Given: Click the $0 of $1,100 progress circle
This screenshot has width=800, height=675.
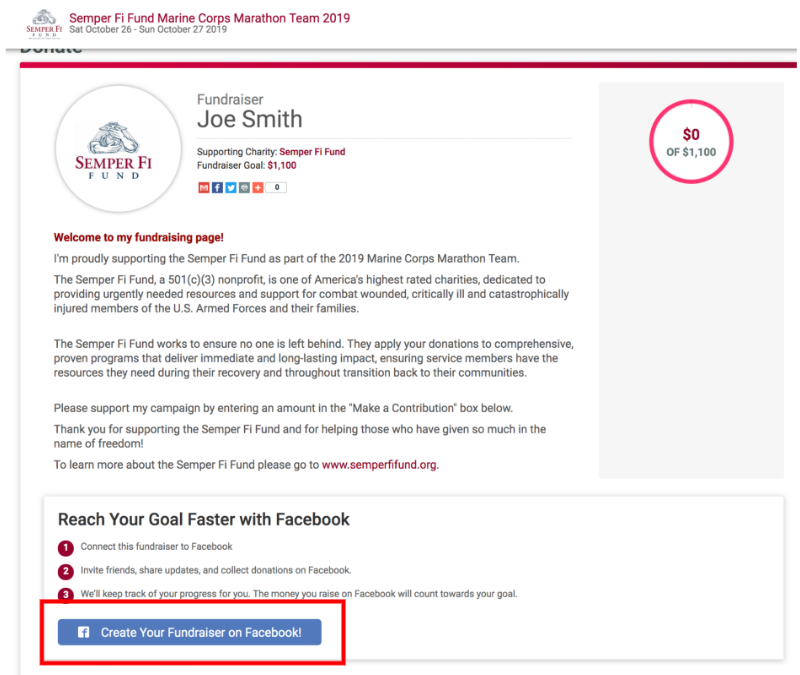Looking at the screenshot, I should coord(691,142).
